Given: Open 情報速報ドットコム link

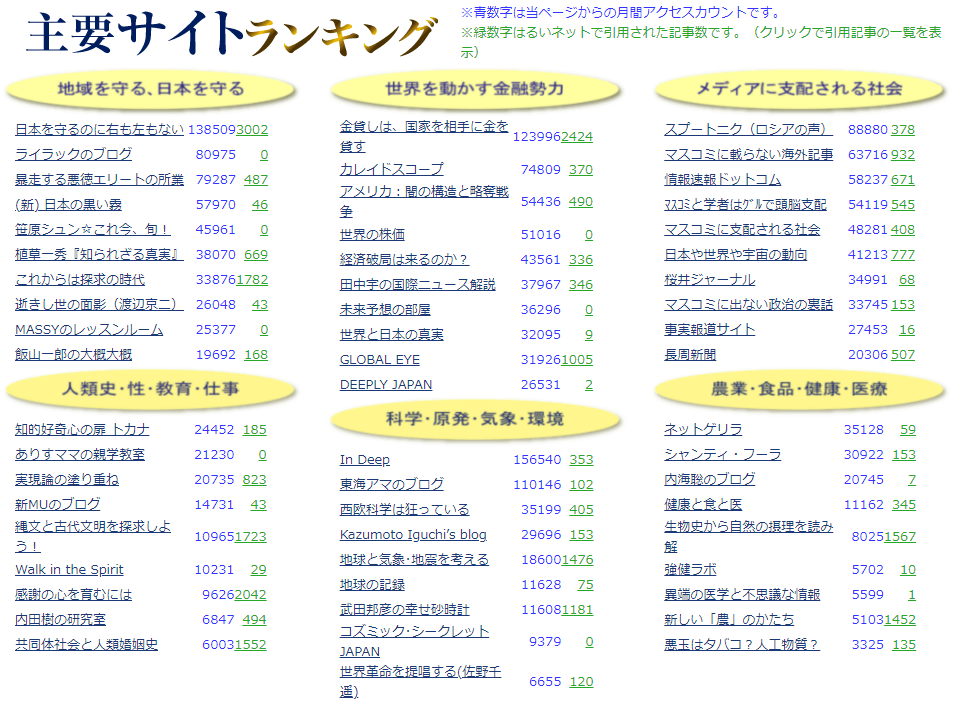Looking at the screenshot, I should click(x=723, y=179).
